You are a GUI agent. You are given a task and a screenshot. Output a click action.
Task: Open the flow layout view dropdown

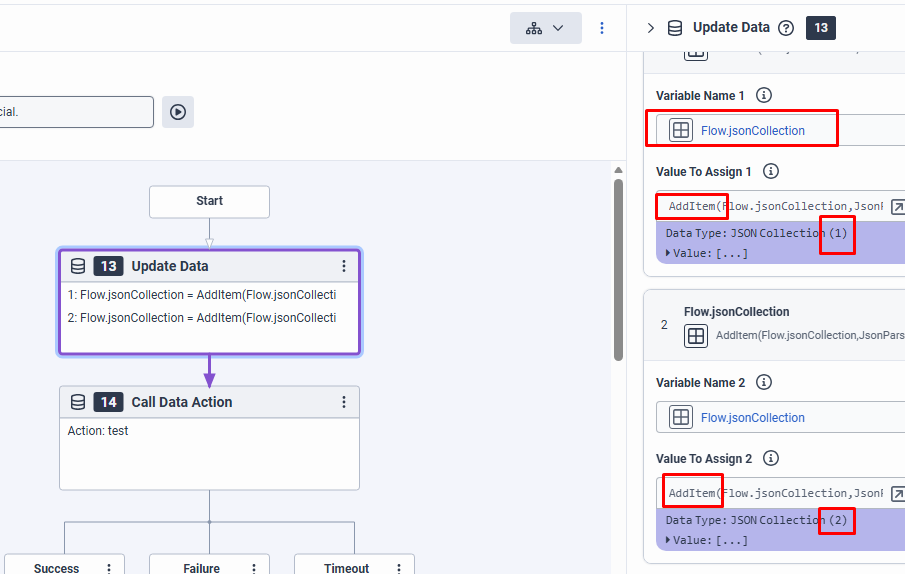(x=545, y=28)
